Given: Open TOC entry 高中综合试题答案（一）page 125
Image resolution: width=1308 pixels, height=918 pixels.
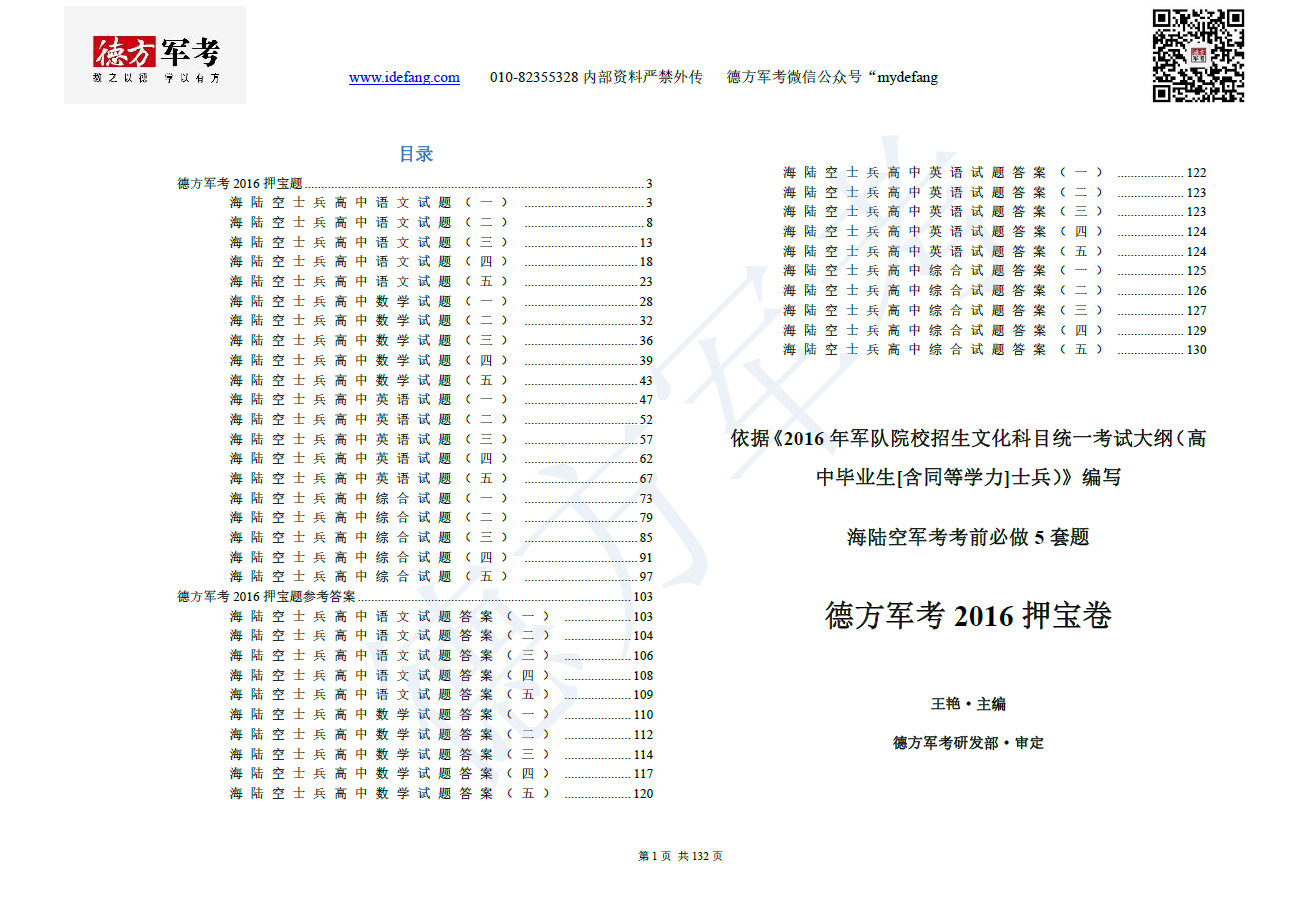Looking at the screenshot, I should tap(994, 271).
